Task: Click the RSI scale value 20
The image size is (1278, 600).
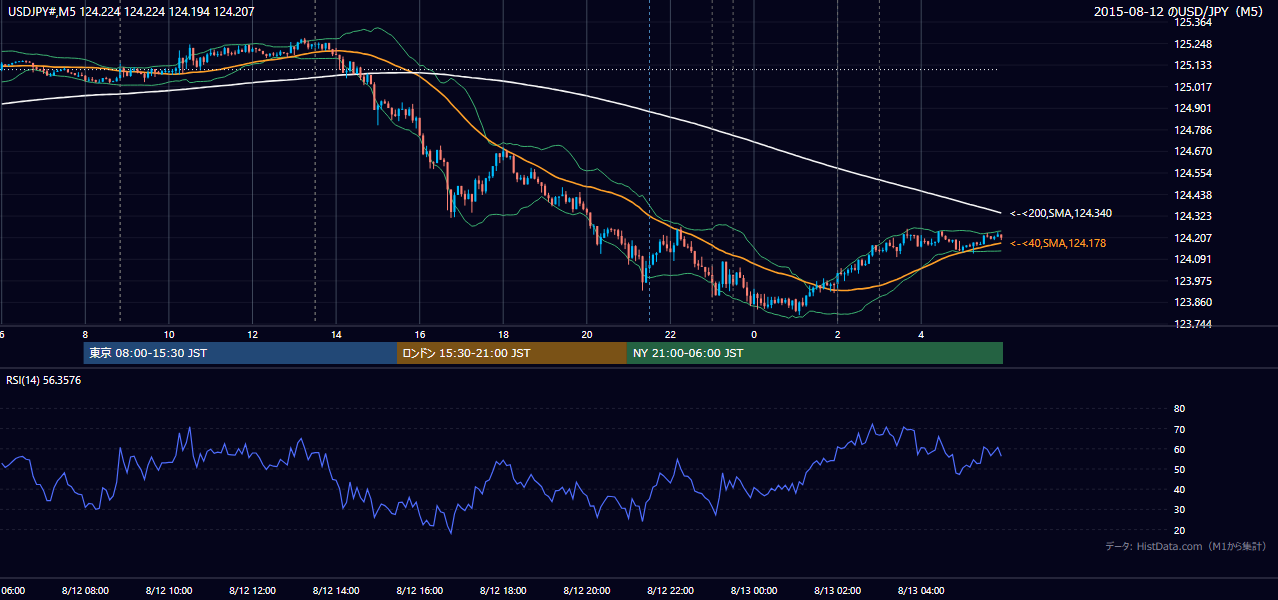Action: point(1179,530)
